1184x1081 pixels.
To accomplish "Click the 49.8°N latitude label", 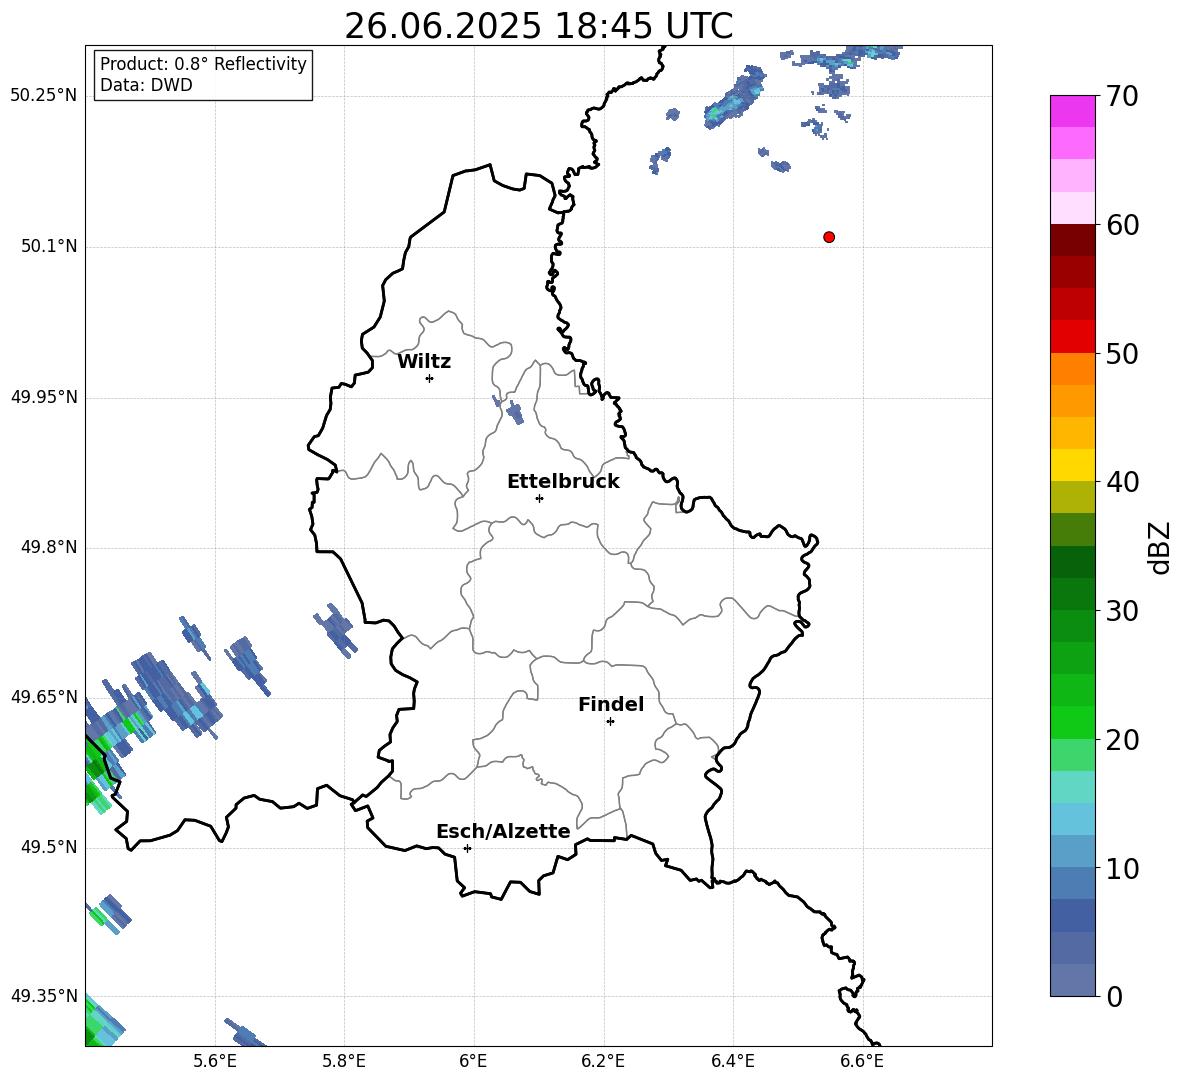I will [49, 547].
